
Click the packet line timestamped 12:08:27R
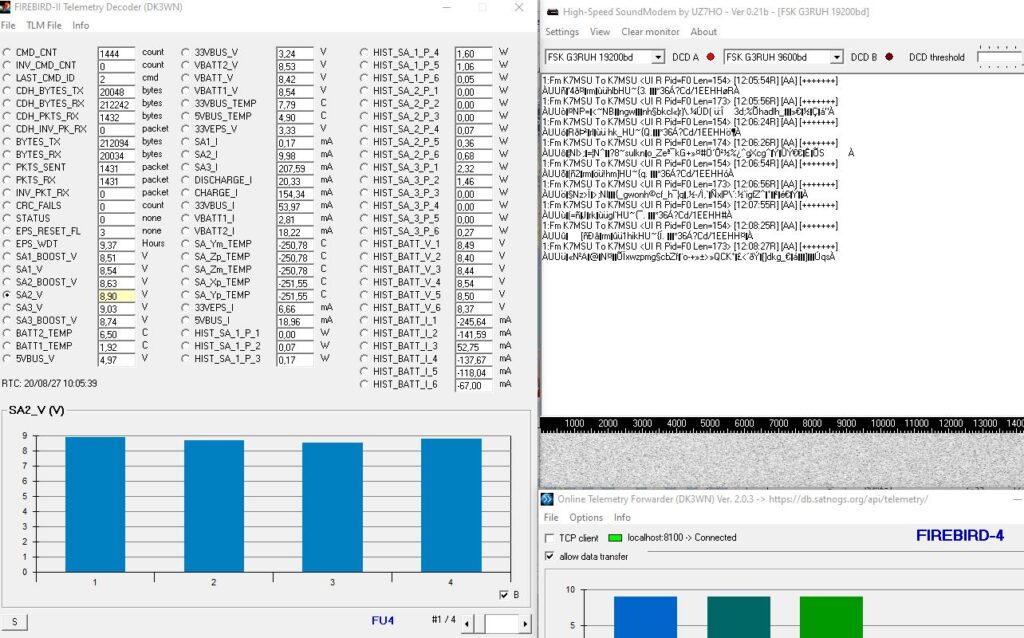690,247
